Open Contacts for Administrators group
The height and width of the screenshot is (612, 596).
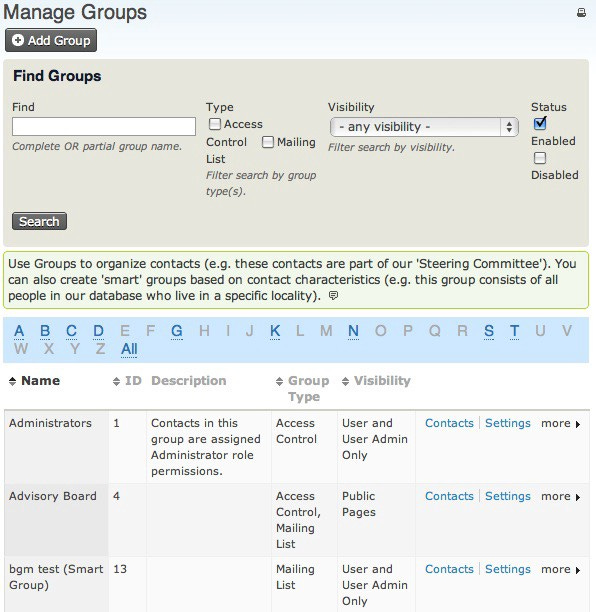[449, 423]
